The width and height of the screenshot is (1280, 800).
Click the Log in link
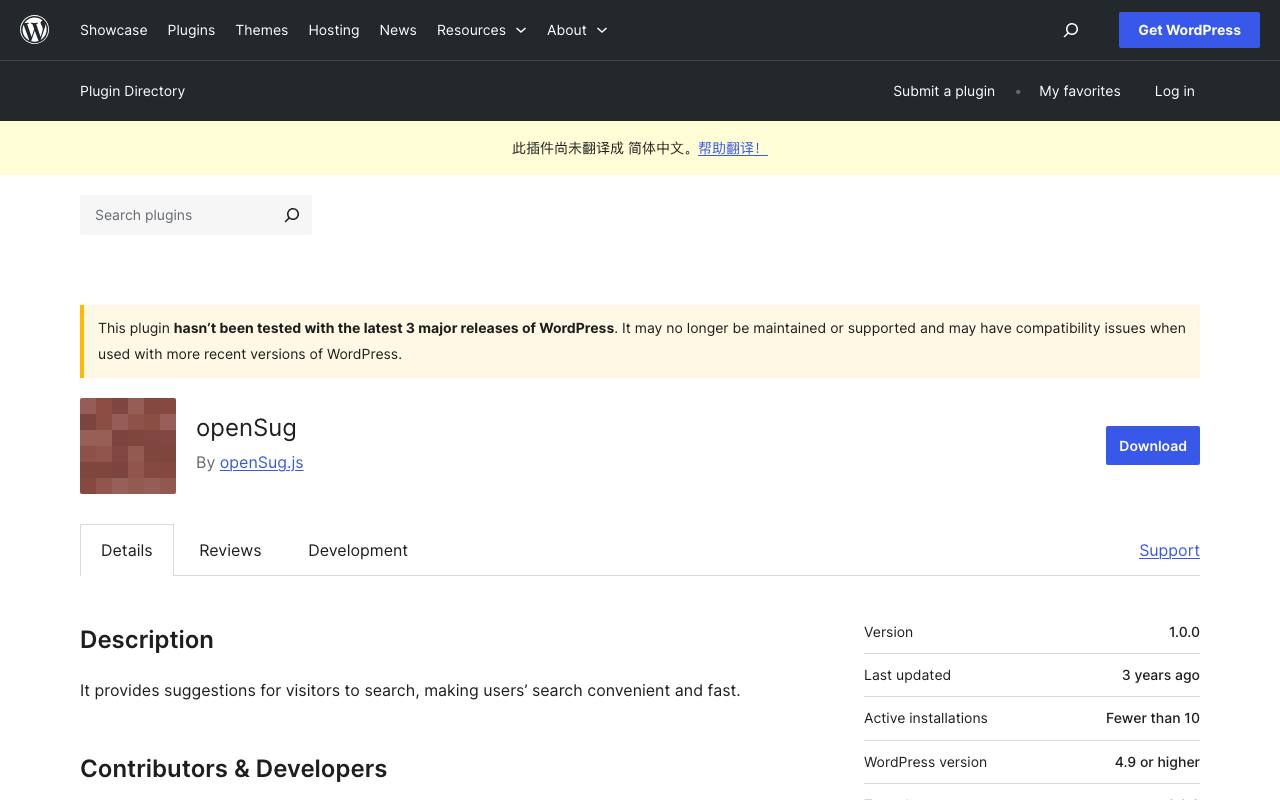point(1175,91)
